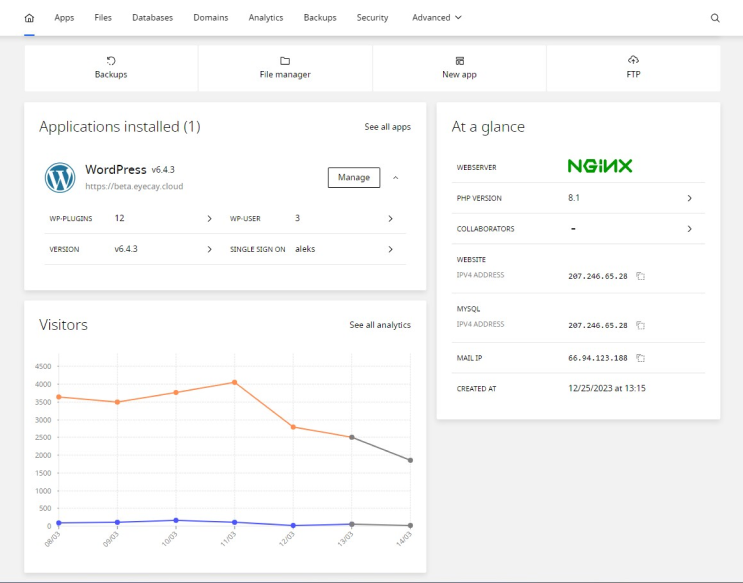This screenshot has width=743, height=583.
Task: Click the 66.94.123.188 Mail IP value
Action: (598, 358)
